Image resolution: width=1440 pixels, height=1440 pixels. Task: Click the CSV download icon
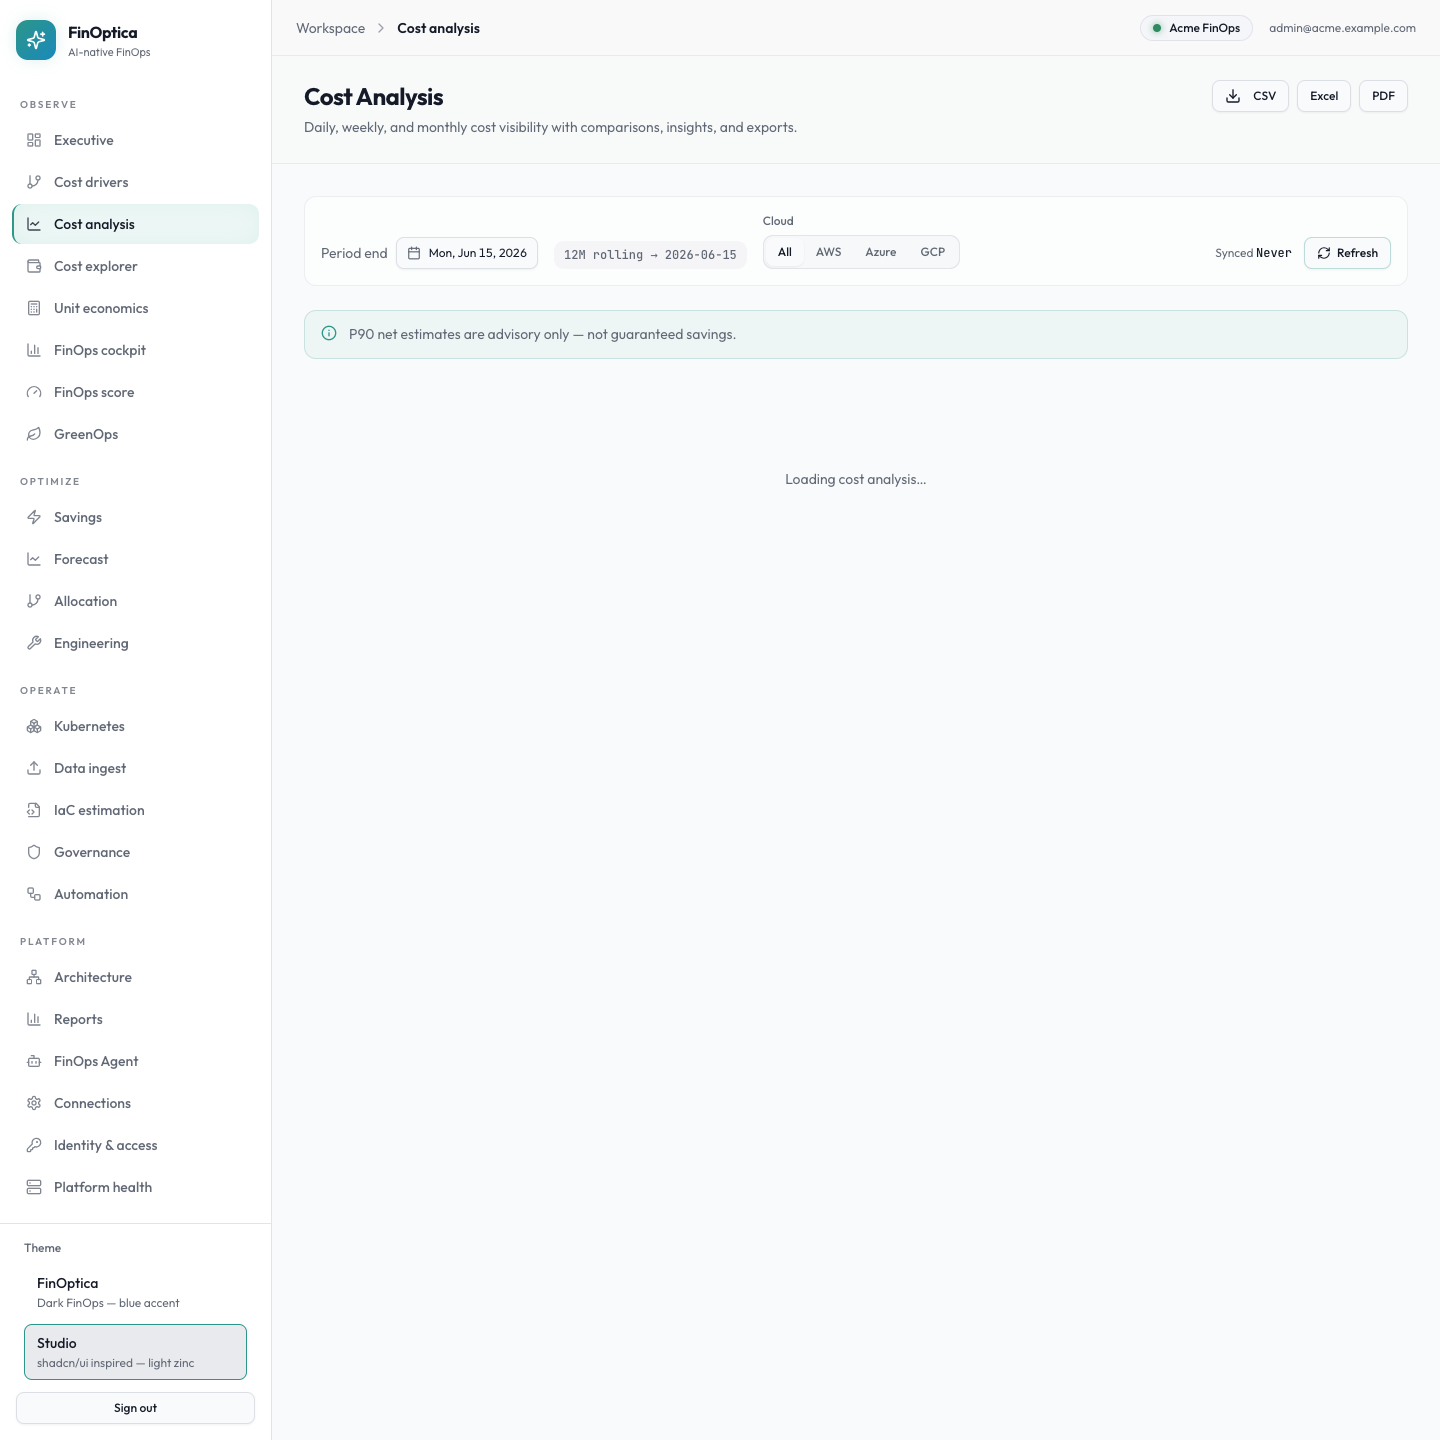point(1233,96)
